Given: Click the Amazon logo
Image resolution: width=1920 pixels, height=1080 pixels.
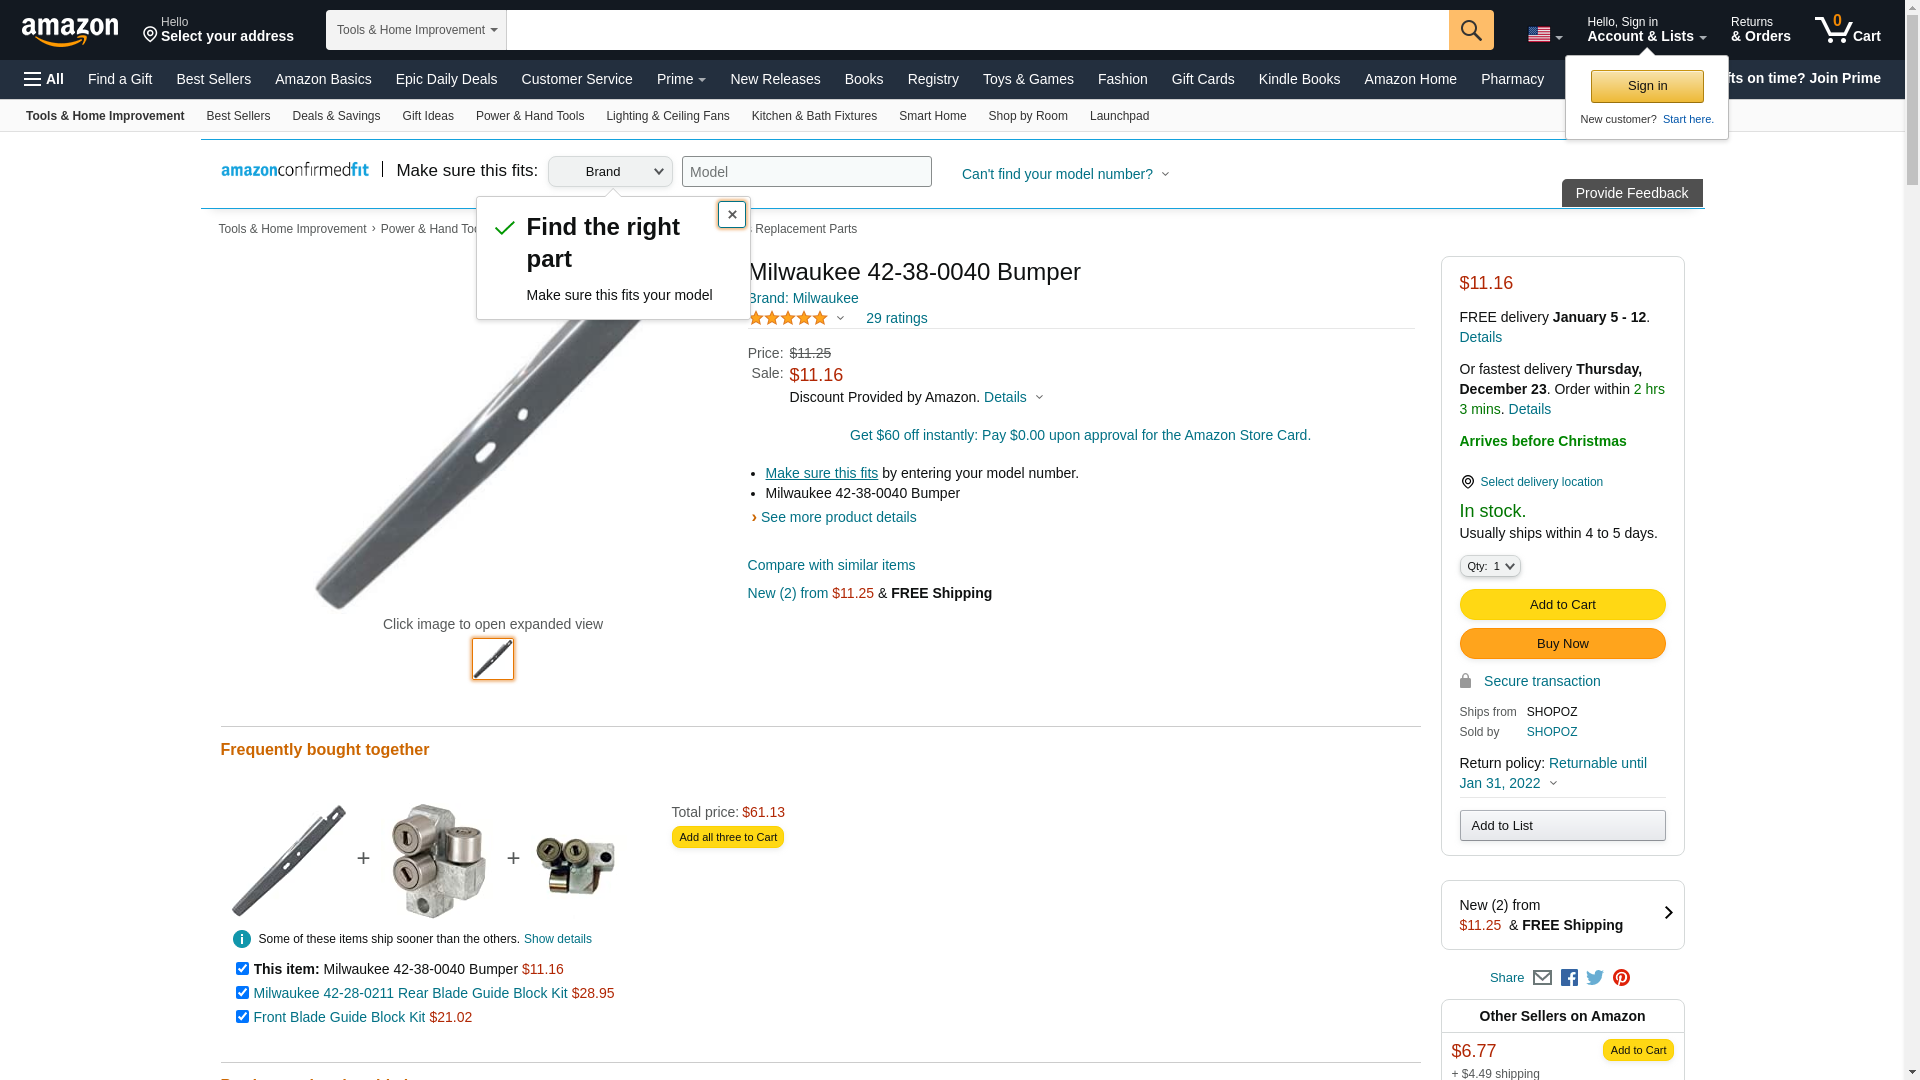Looking at the screenshot, I should tap(70, 31).
